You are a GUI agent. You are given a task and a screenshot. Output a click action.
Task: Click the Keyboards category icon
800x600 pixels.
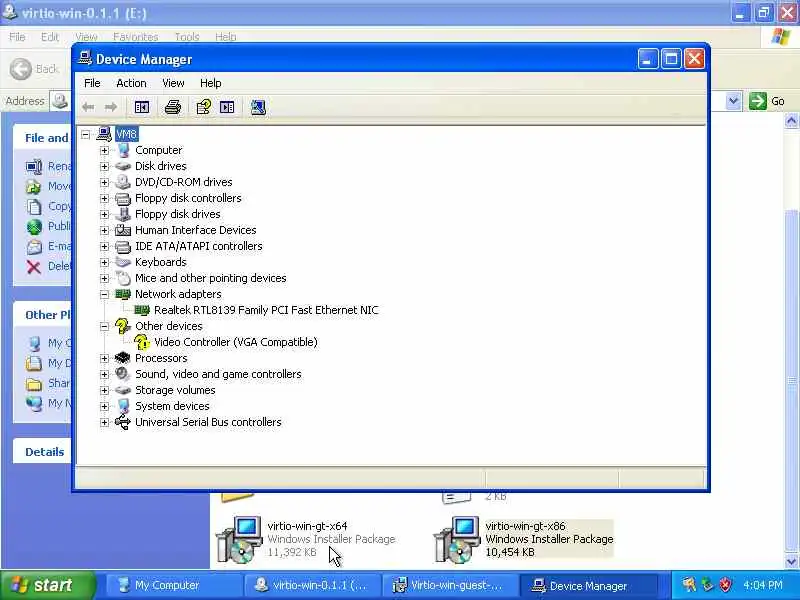click(x=123, y=262)
